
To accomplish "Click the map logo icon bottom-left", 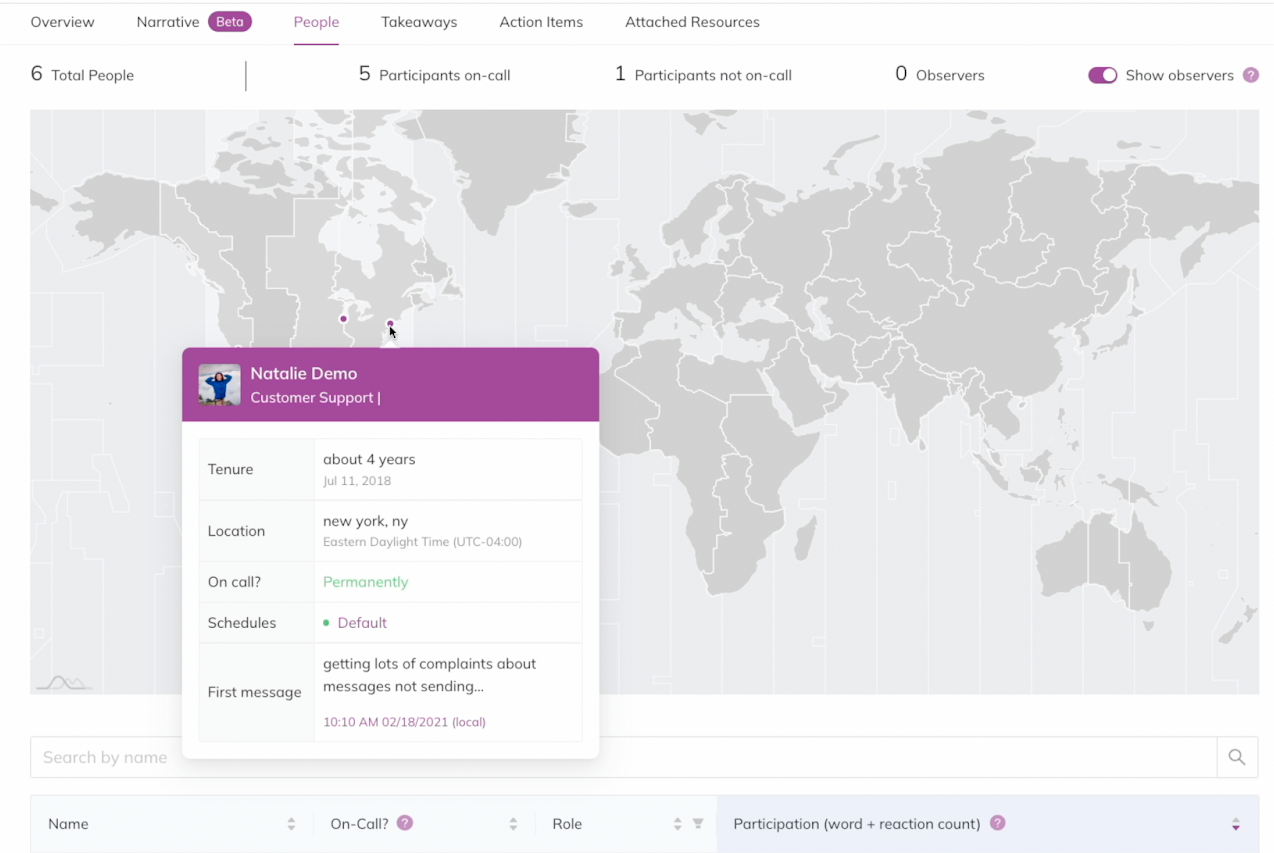I will (x=64, y=683).
